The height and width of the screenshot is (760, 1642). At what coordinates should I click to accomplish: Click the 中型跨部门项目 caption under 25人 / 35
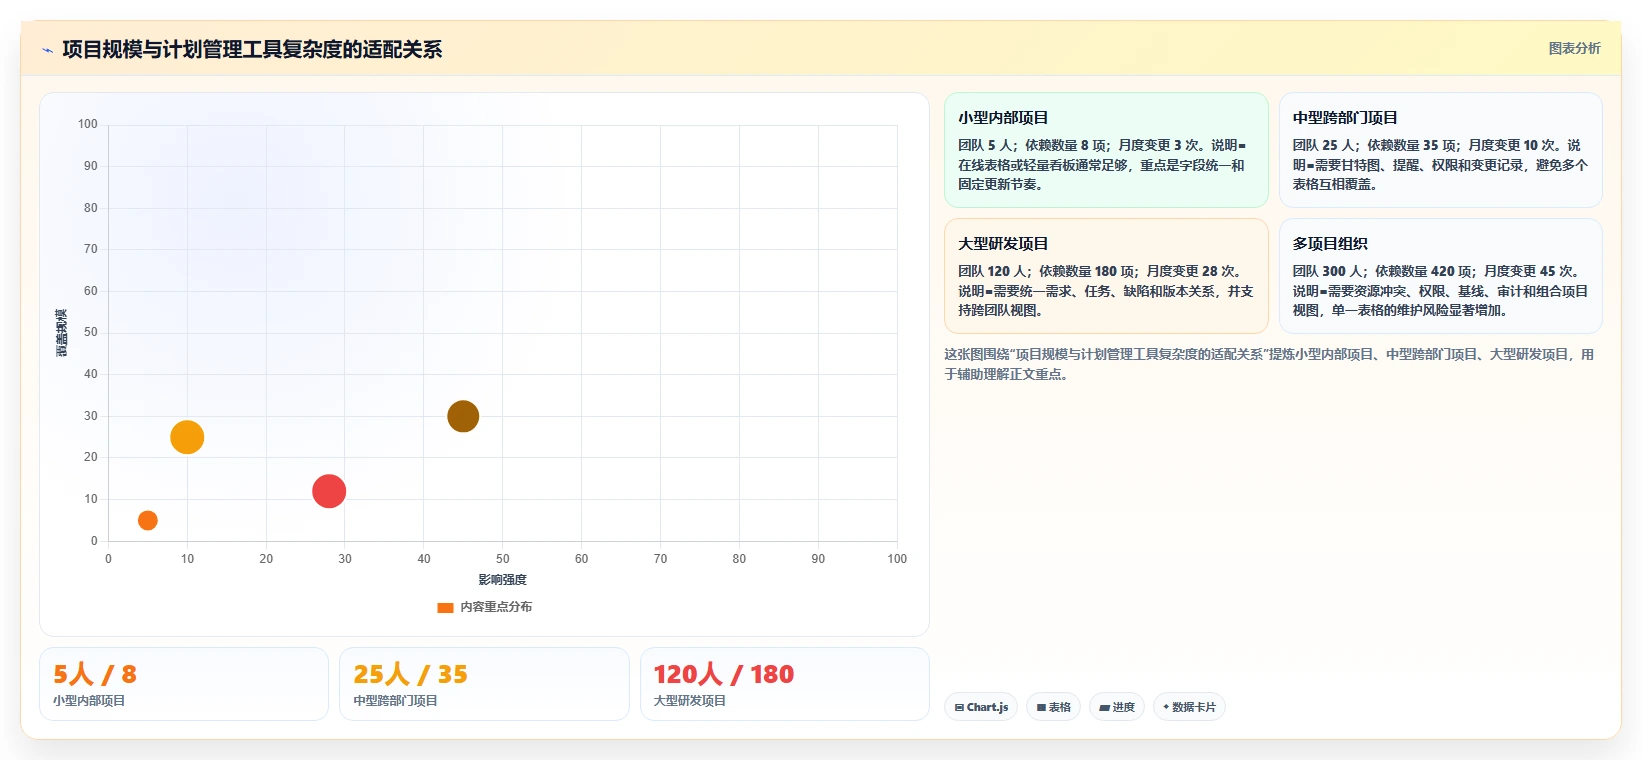coord(395,701)
